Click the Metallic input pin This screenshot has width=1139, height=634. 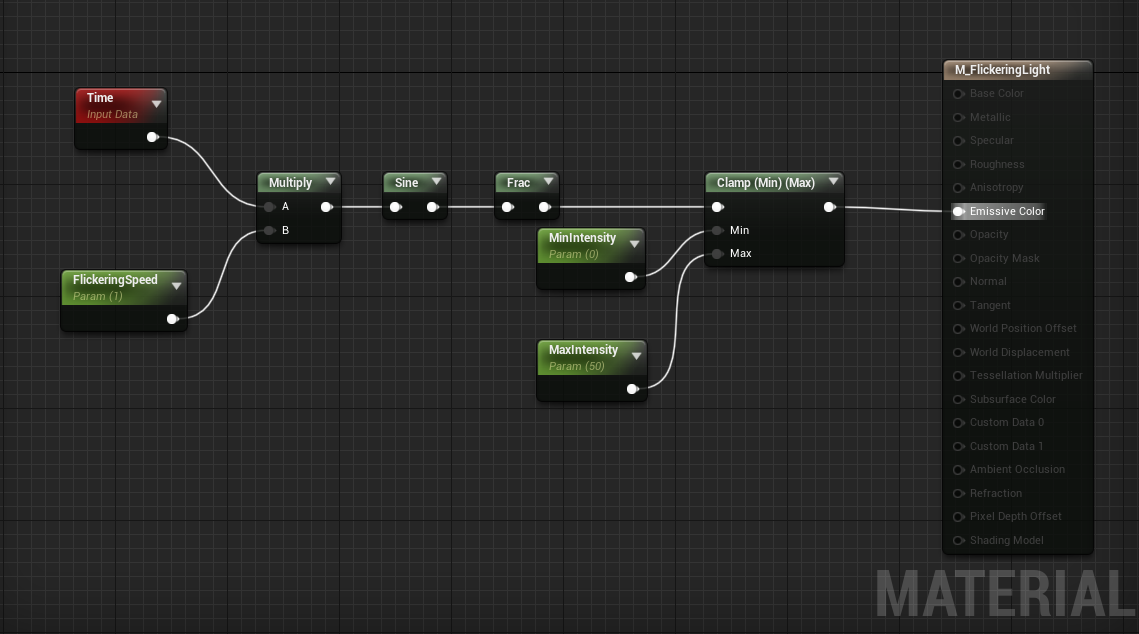(959, 117)
